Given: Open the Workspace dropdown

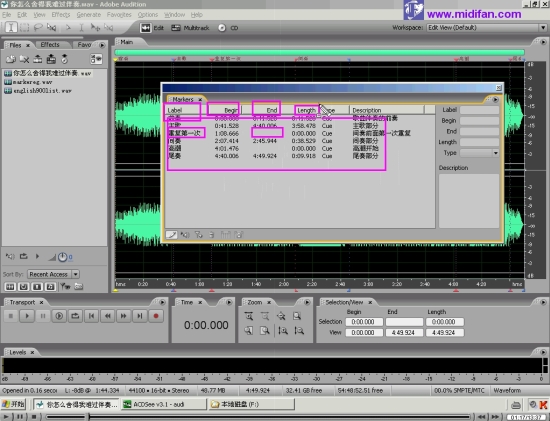Looking at the screenshot, I should point(543,27).
